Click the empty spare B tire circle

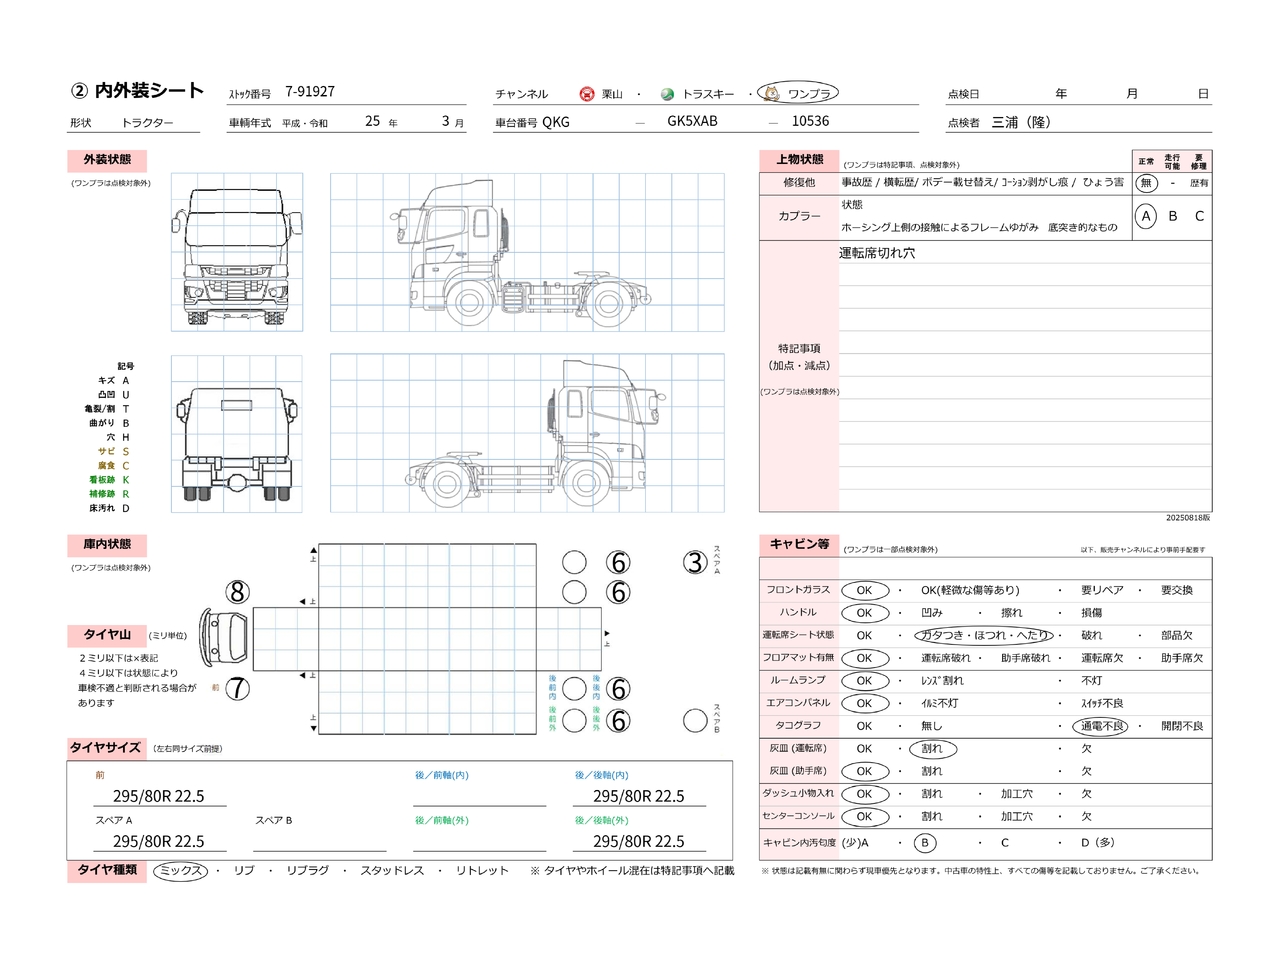click(x=695, y=720)
